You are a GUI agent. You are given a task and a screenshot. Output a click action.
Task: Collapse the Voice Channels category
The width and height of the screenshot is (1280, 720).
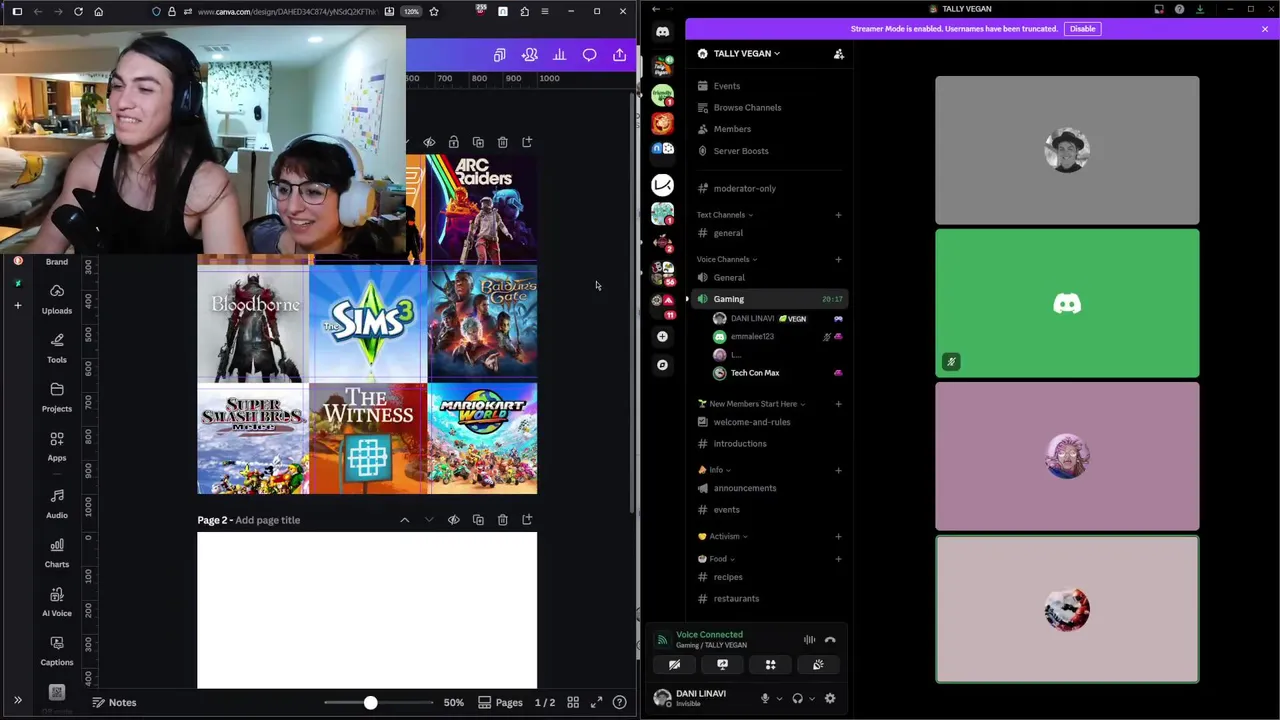click(727, 260)
